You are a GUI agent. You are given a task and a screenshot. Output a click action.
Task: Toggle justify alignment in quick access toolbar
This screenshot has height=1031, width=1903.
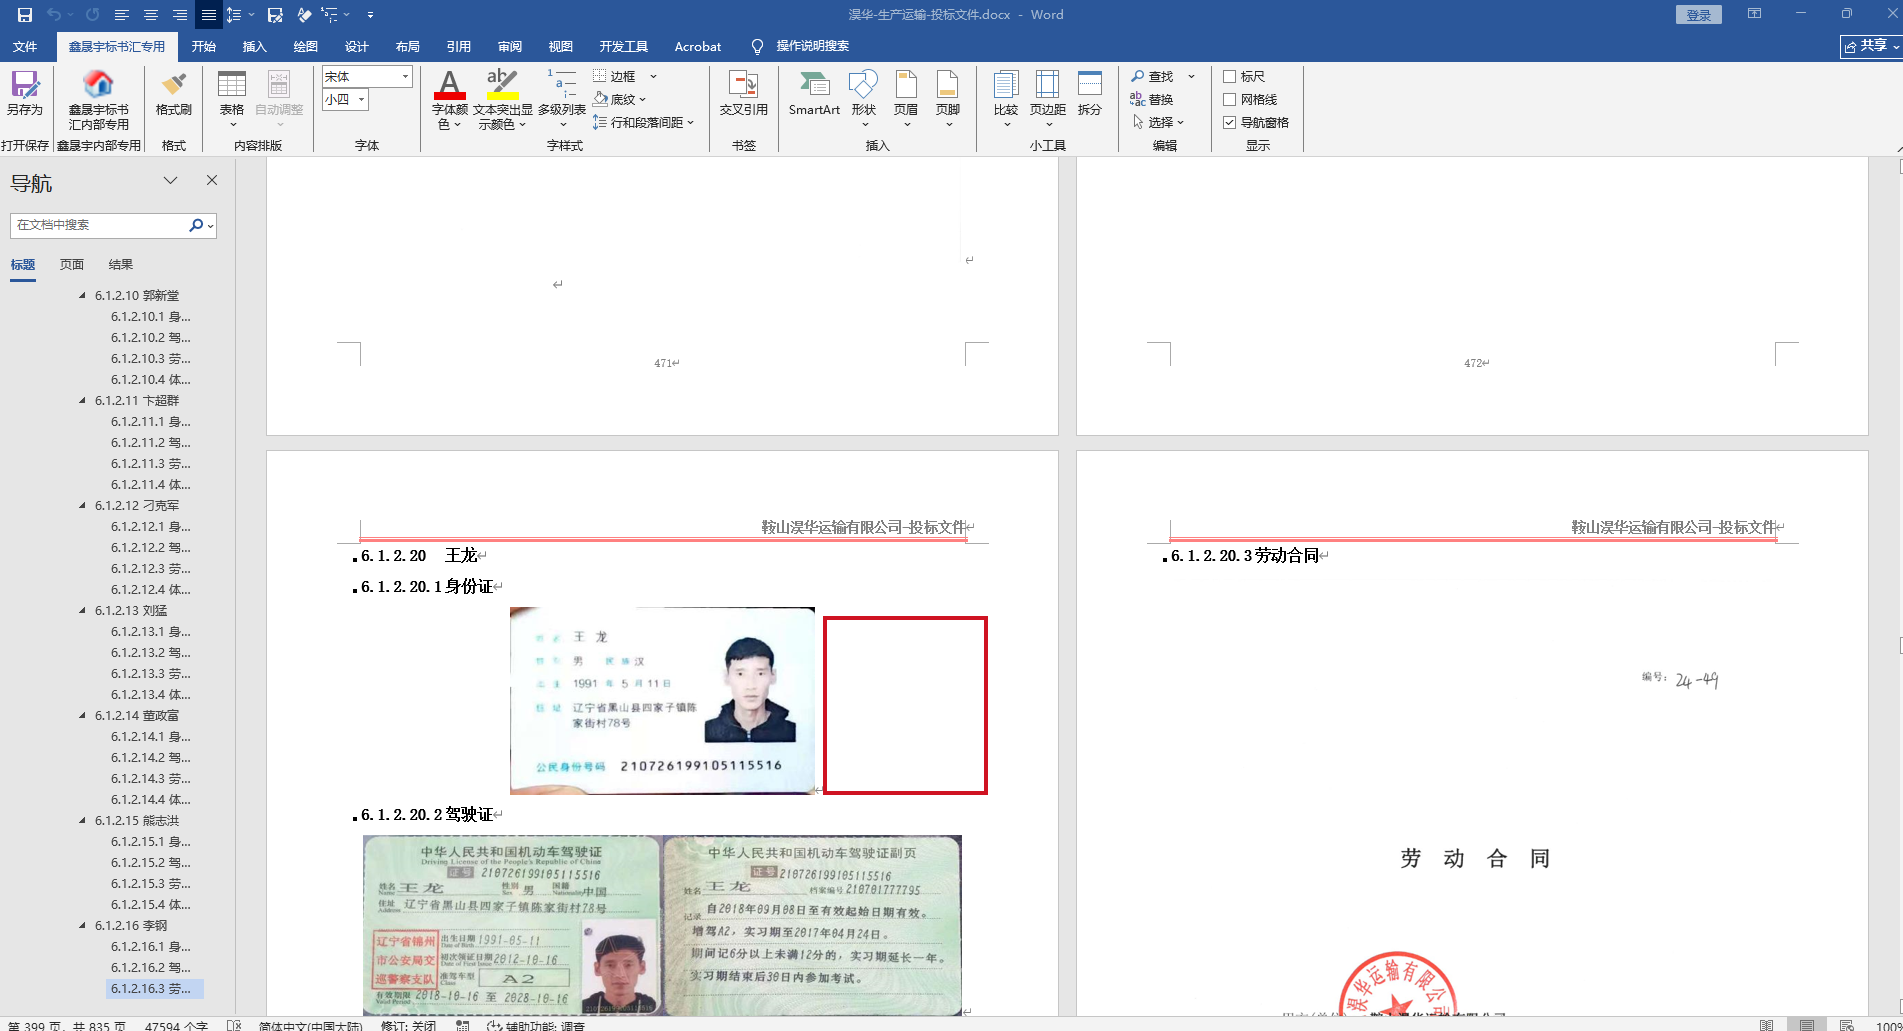point(208,15)
